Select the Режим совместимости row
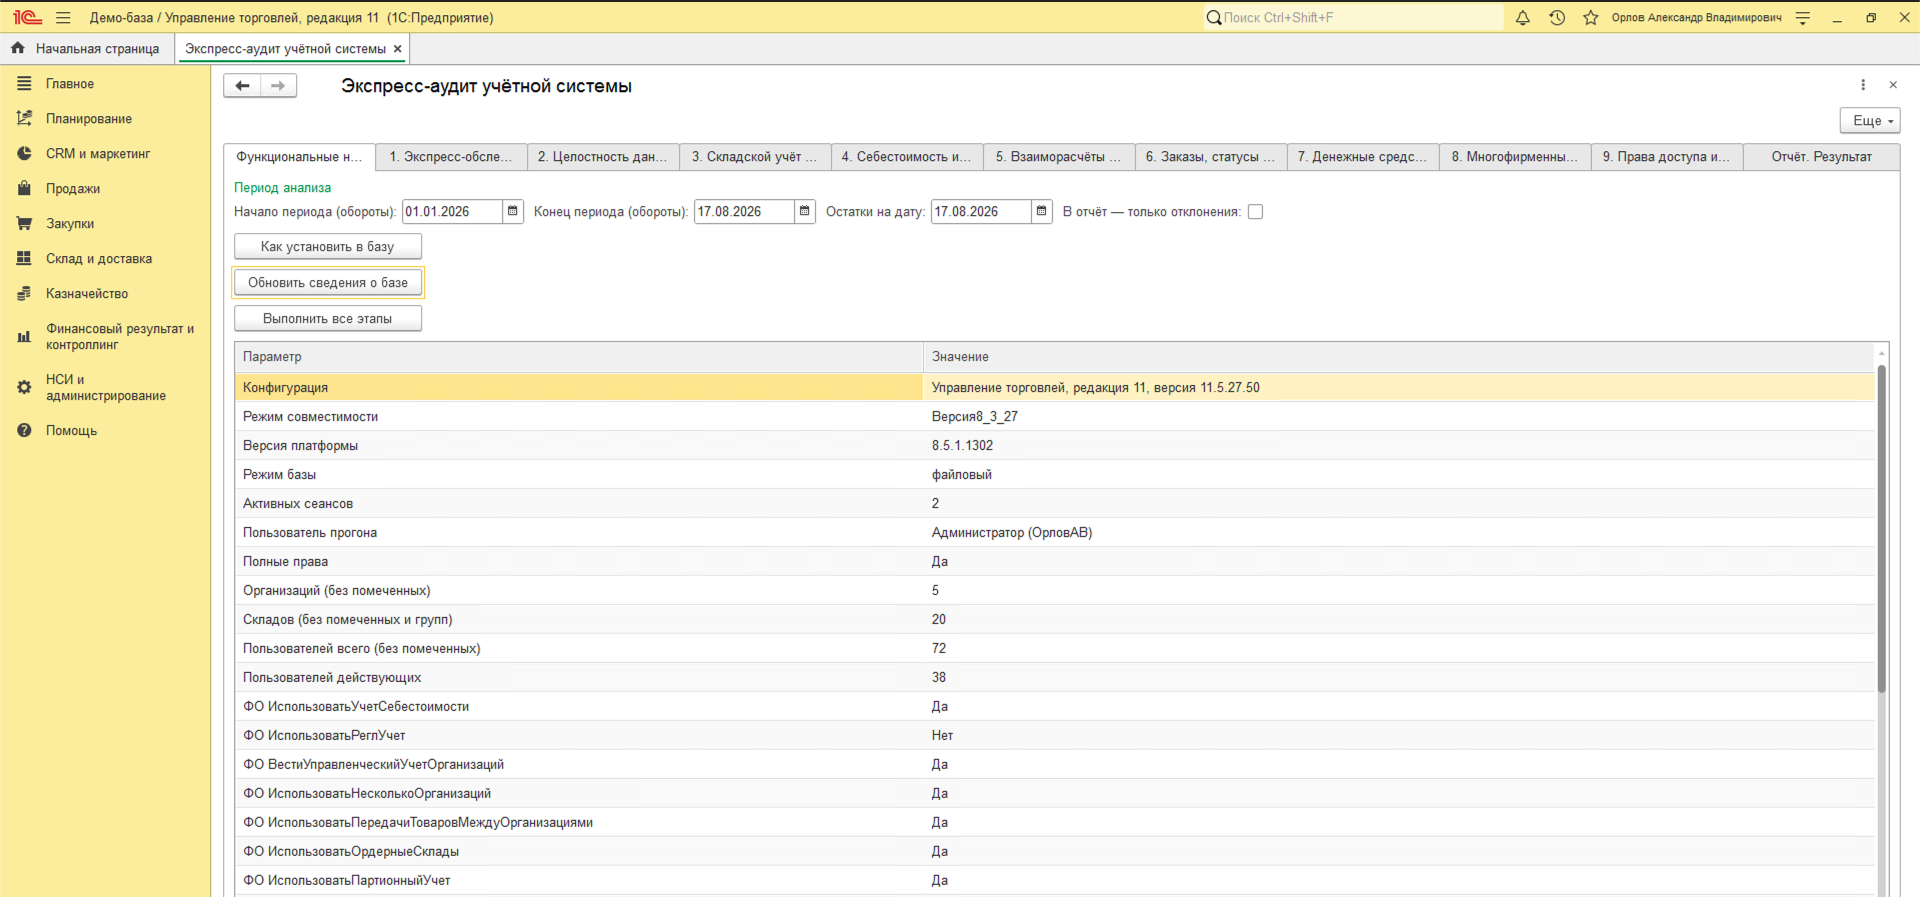The height and width of the screenshot is (897, 1920). 1054,417
